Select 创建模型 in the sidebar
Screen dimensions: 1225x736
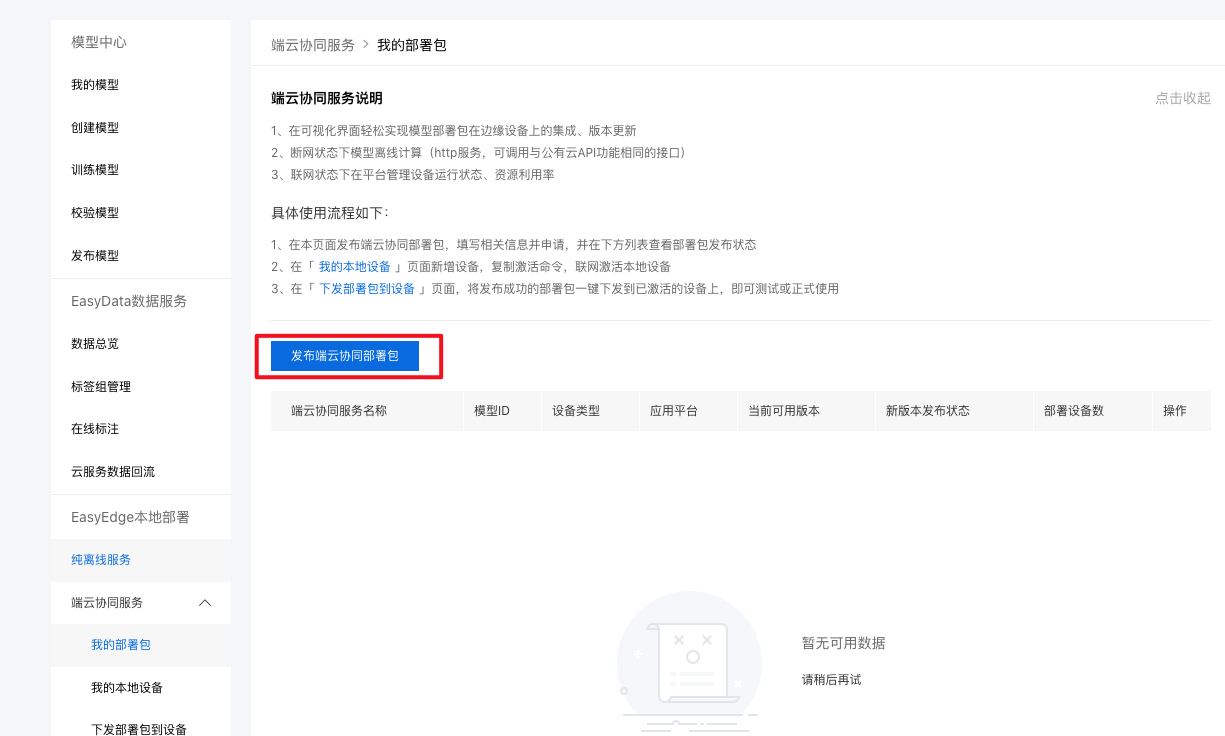[x=95, y=128]
